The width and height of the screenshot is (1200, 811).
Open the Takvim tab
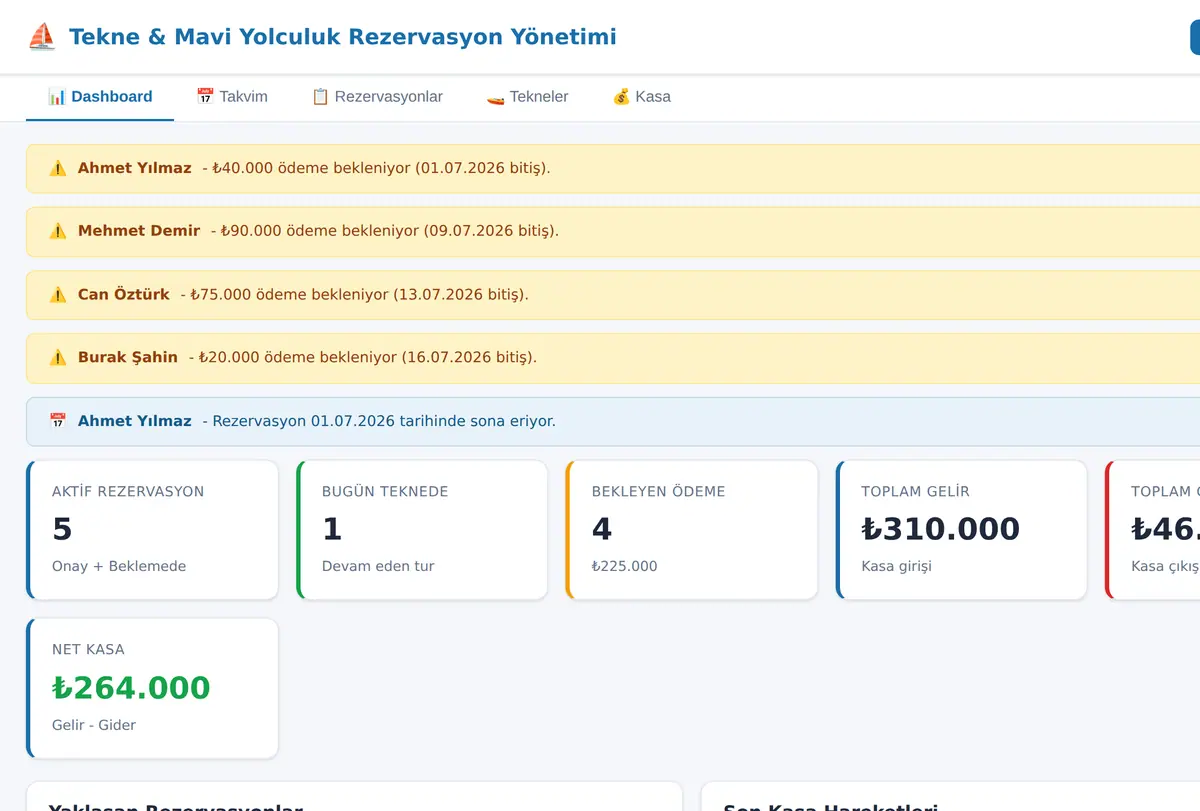coord(232,97)
